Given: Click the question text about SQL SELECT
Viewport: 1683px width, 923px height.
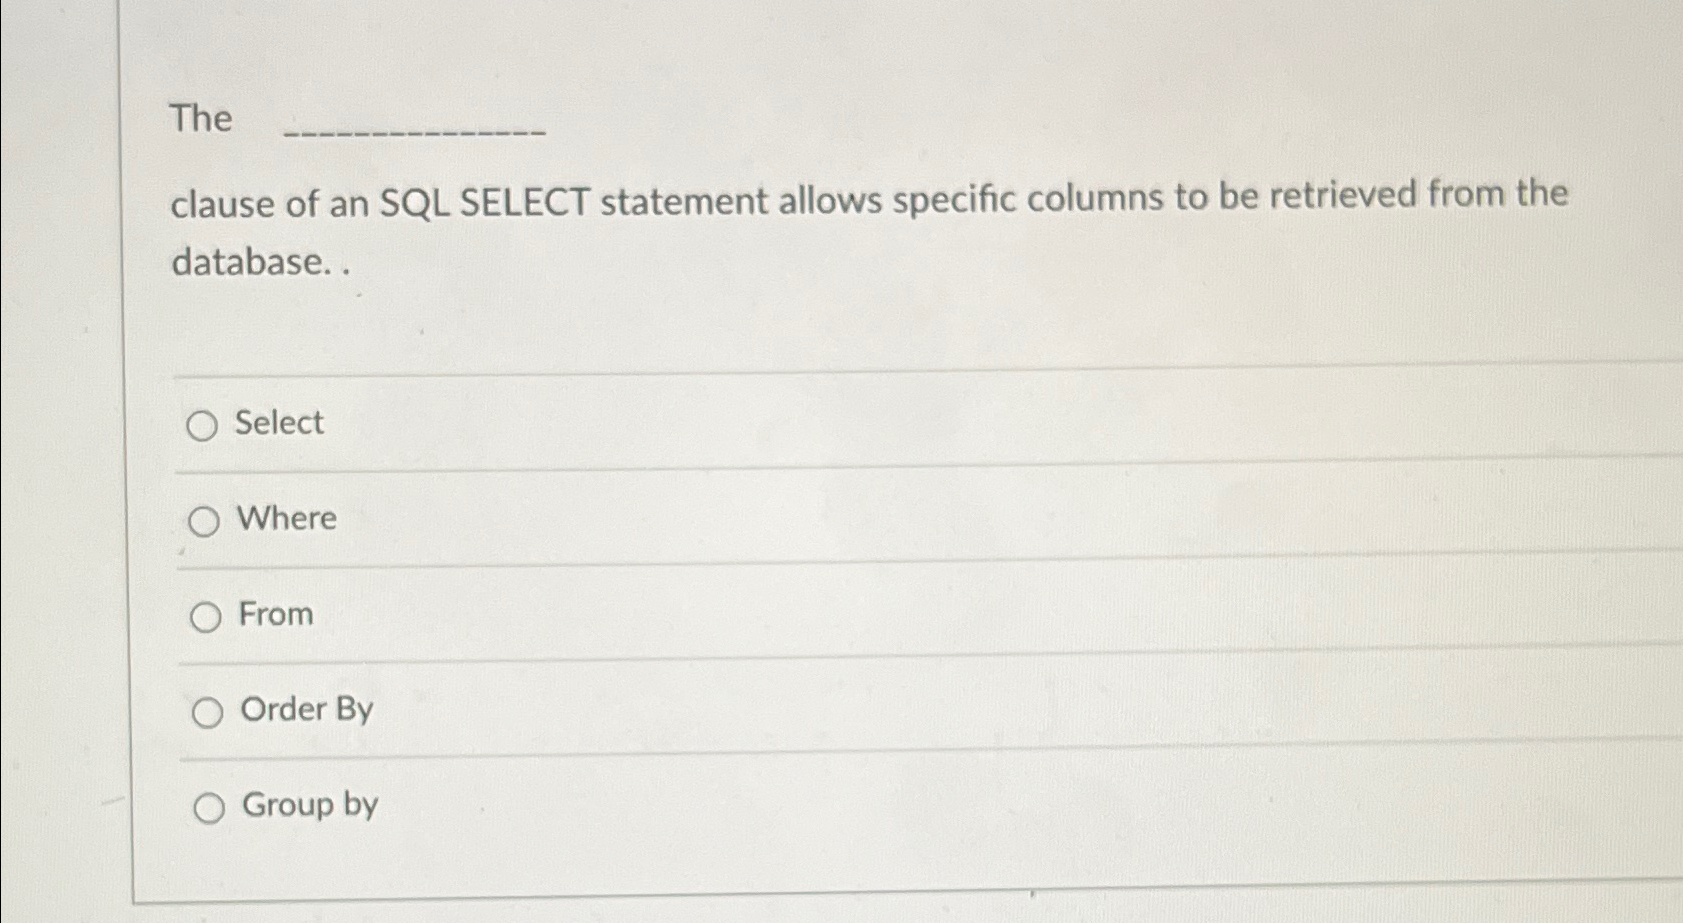Looking at the screenshot, I should tap(870, 197).
